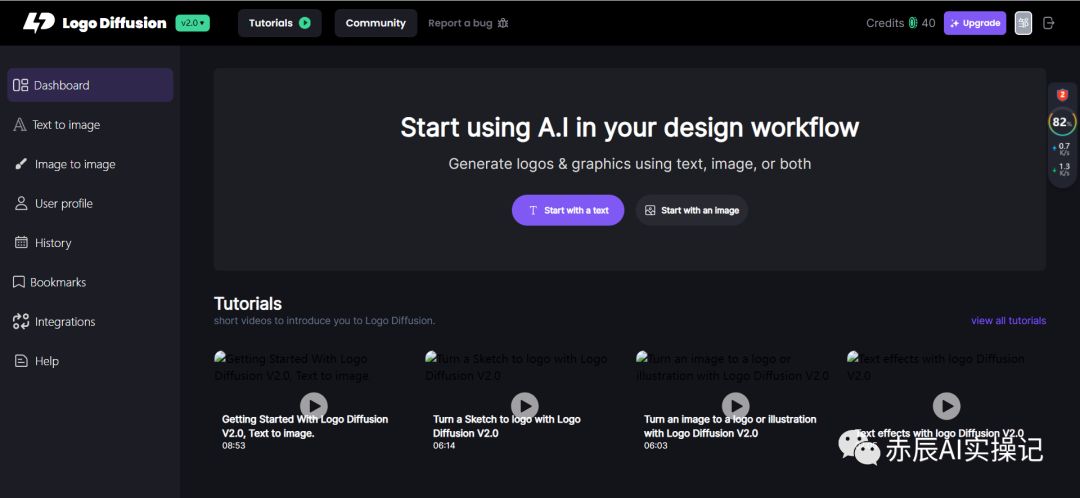This screenshot has height=498, width=1080.
Task: Click the view all tutorials link
Action: pos(1008,320)
